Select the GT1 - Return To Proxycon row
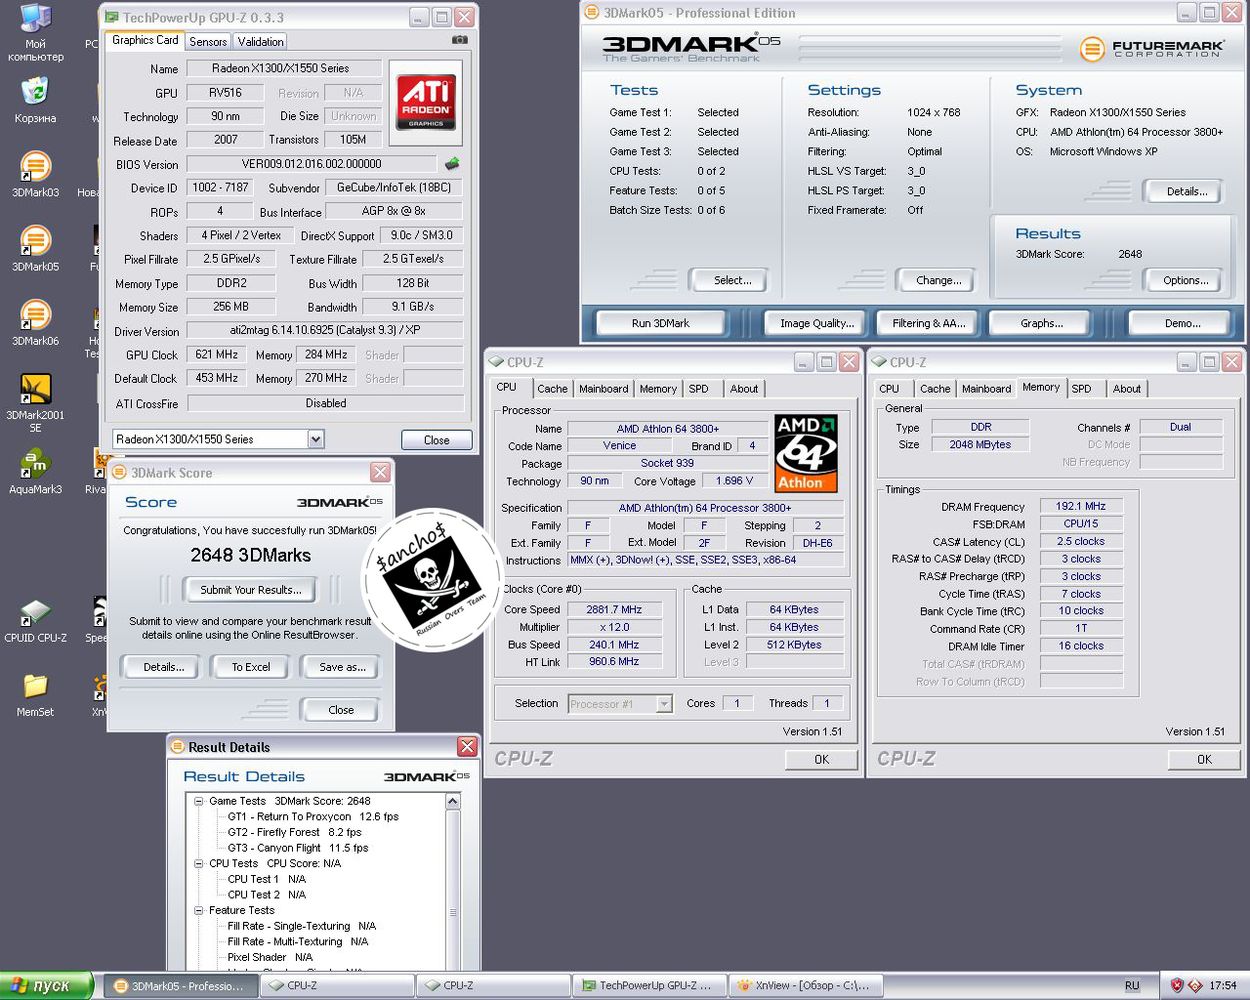 pos(313,817)
